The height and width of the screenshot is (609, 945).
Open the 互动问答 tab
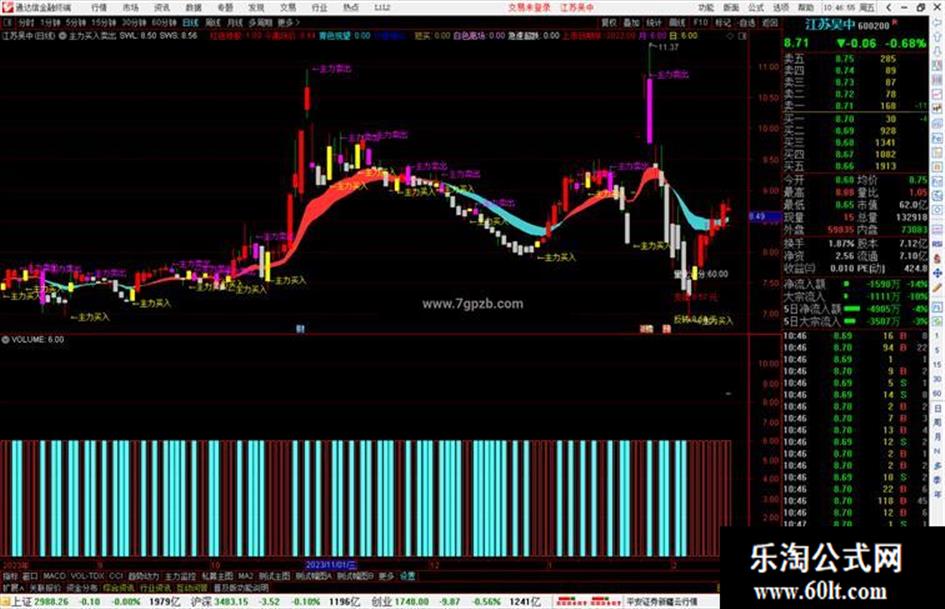click(192, 587)
